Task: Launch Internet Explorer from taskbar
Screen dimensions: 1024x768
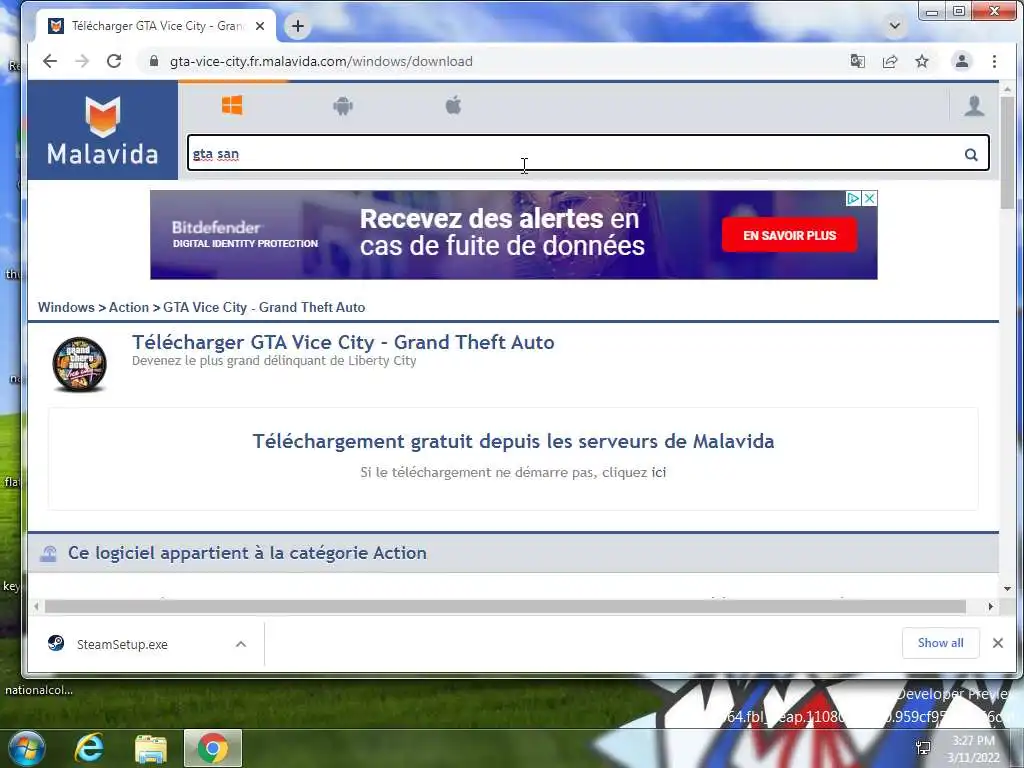Action: click(x=89, y=748)
